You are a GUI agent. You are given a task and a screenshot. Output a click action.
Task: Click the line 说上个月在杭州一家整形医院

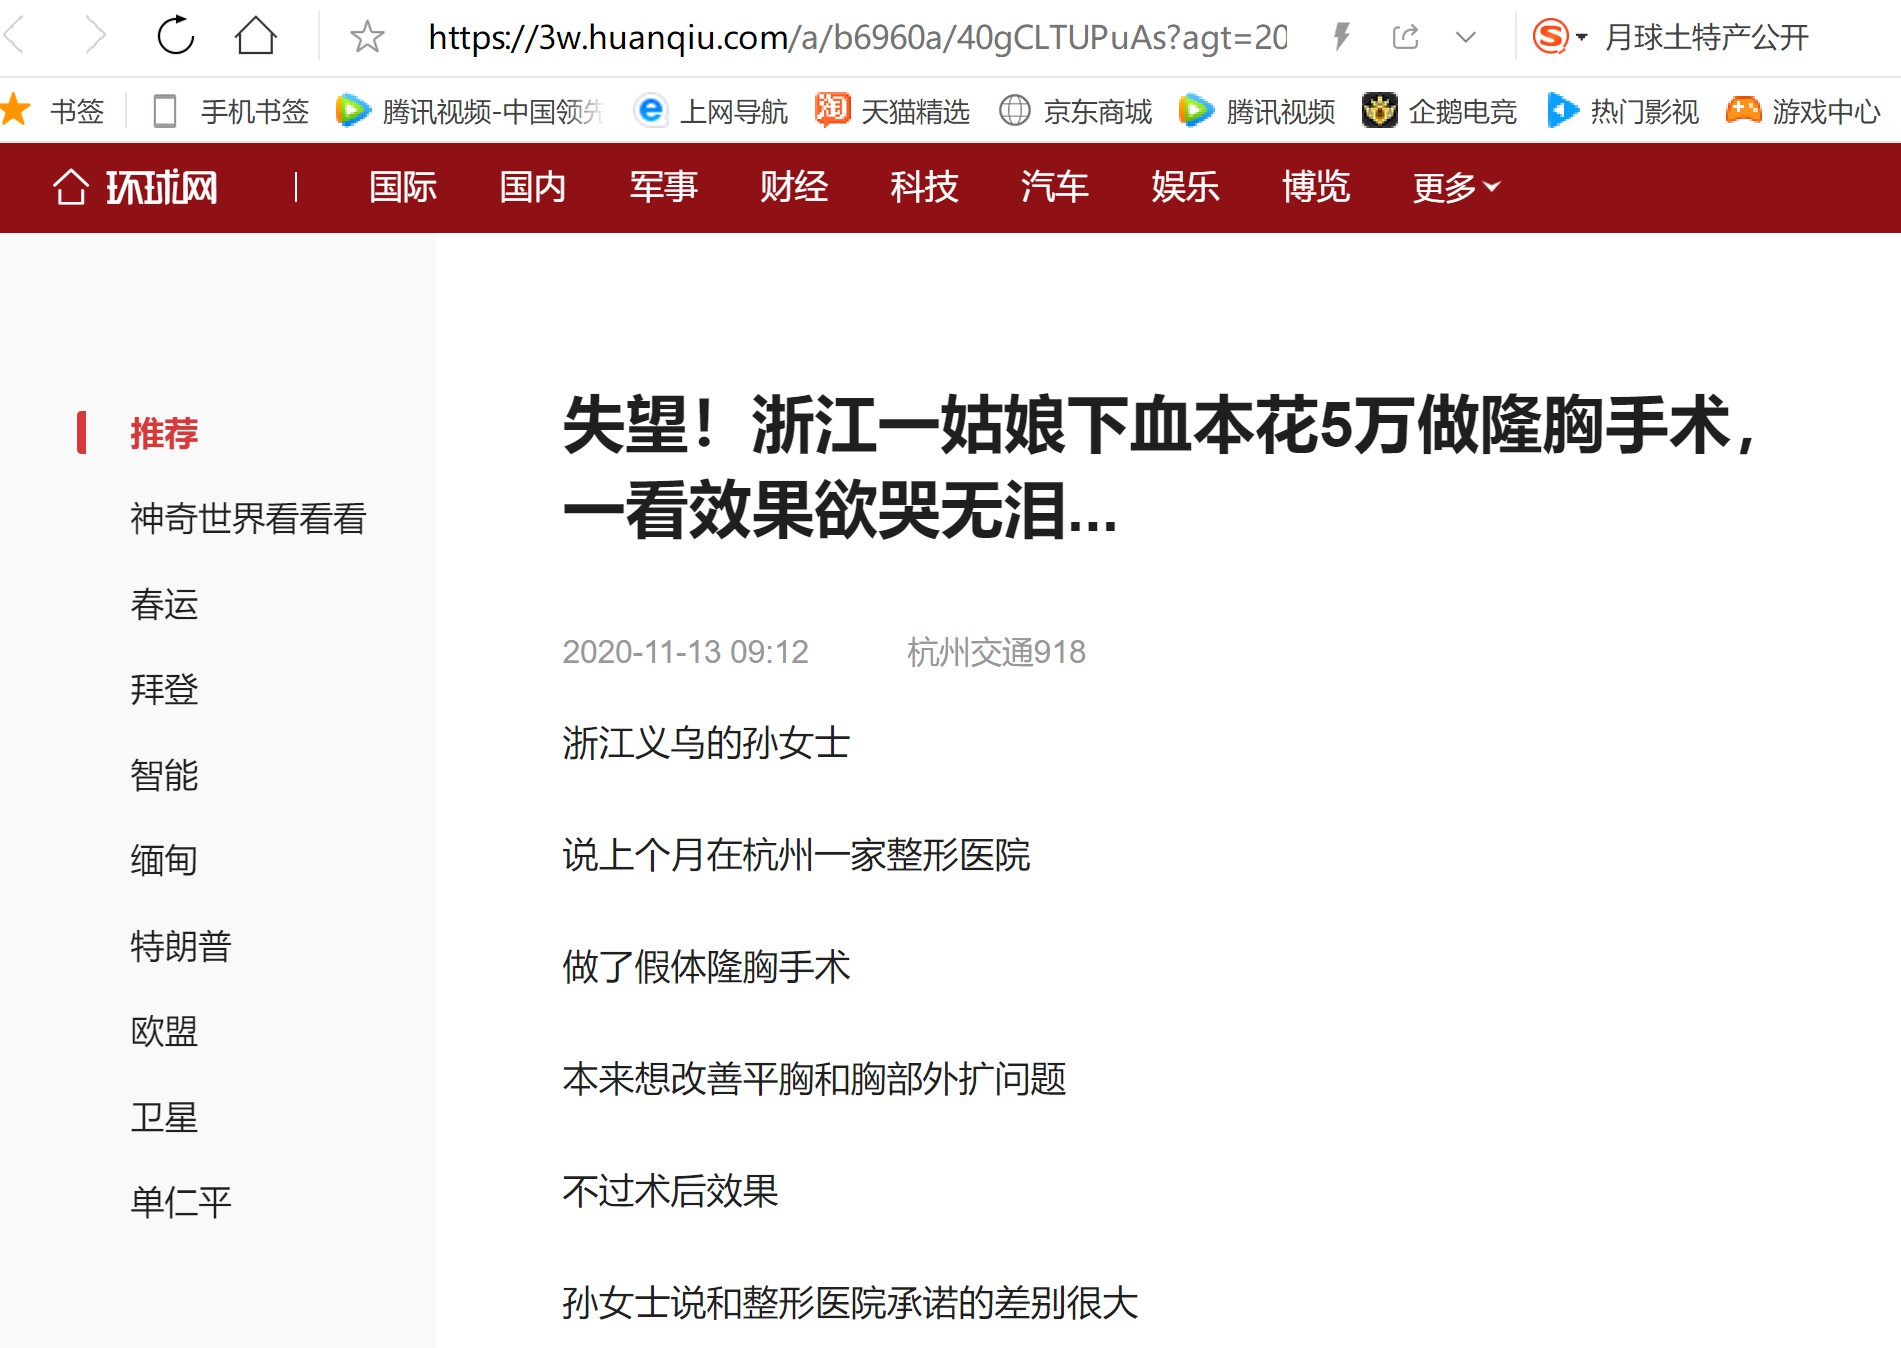[796, 855]
